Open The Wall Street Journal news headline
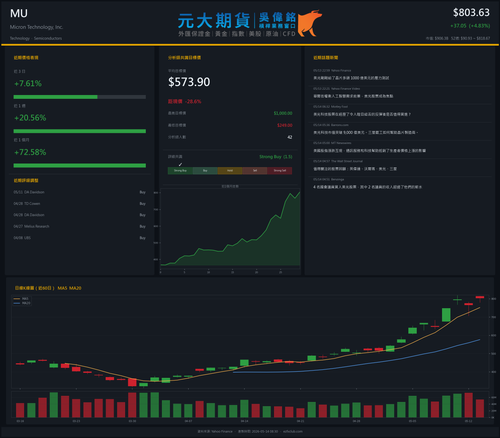 point(355,169)
